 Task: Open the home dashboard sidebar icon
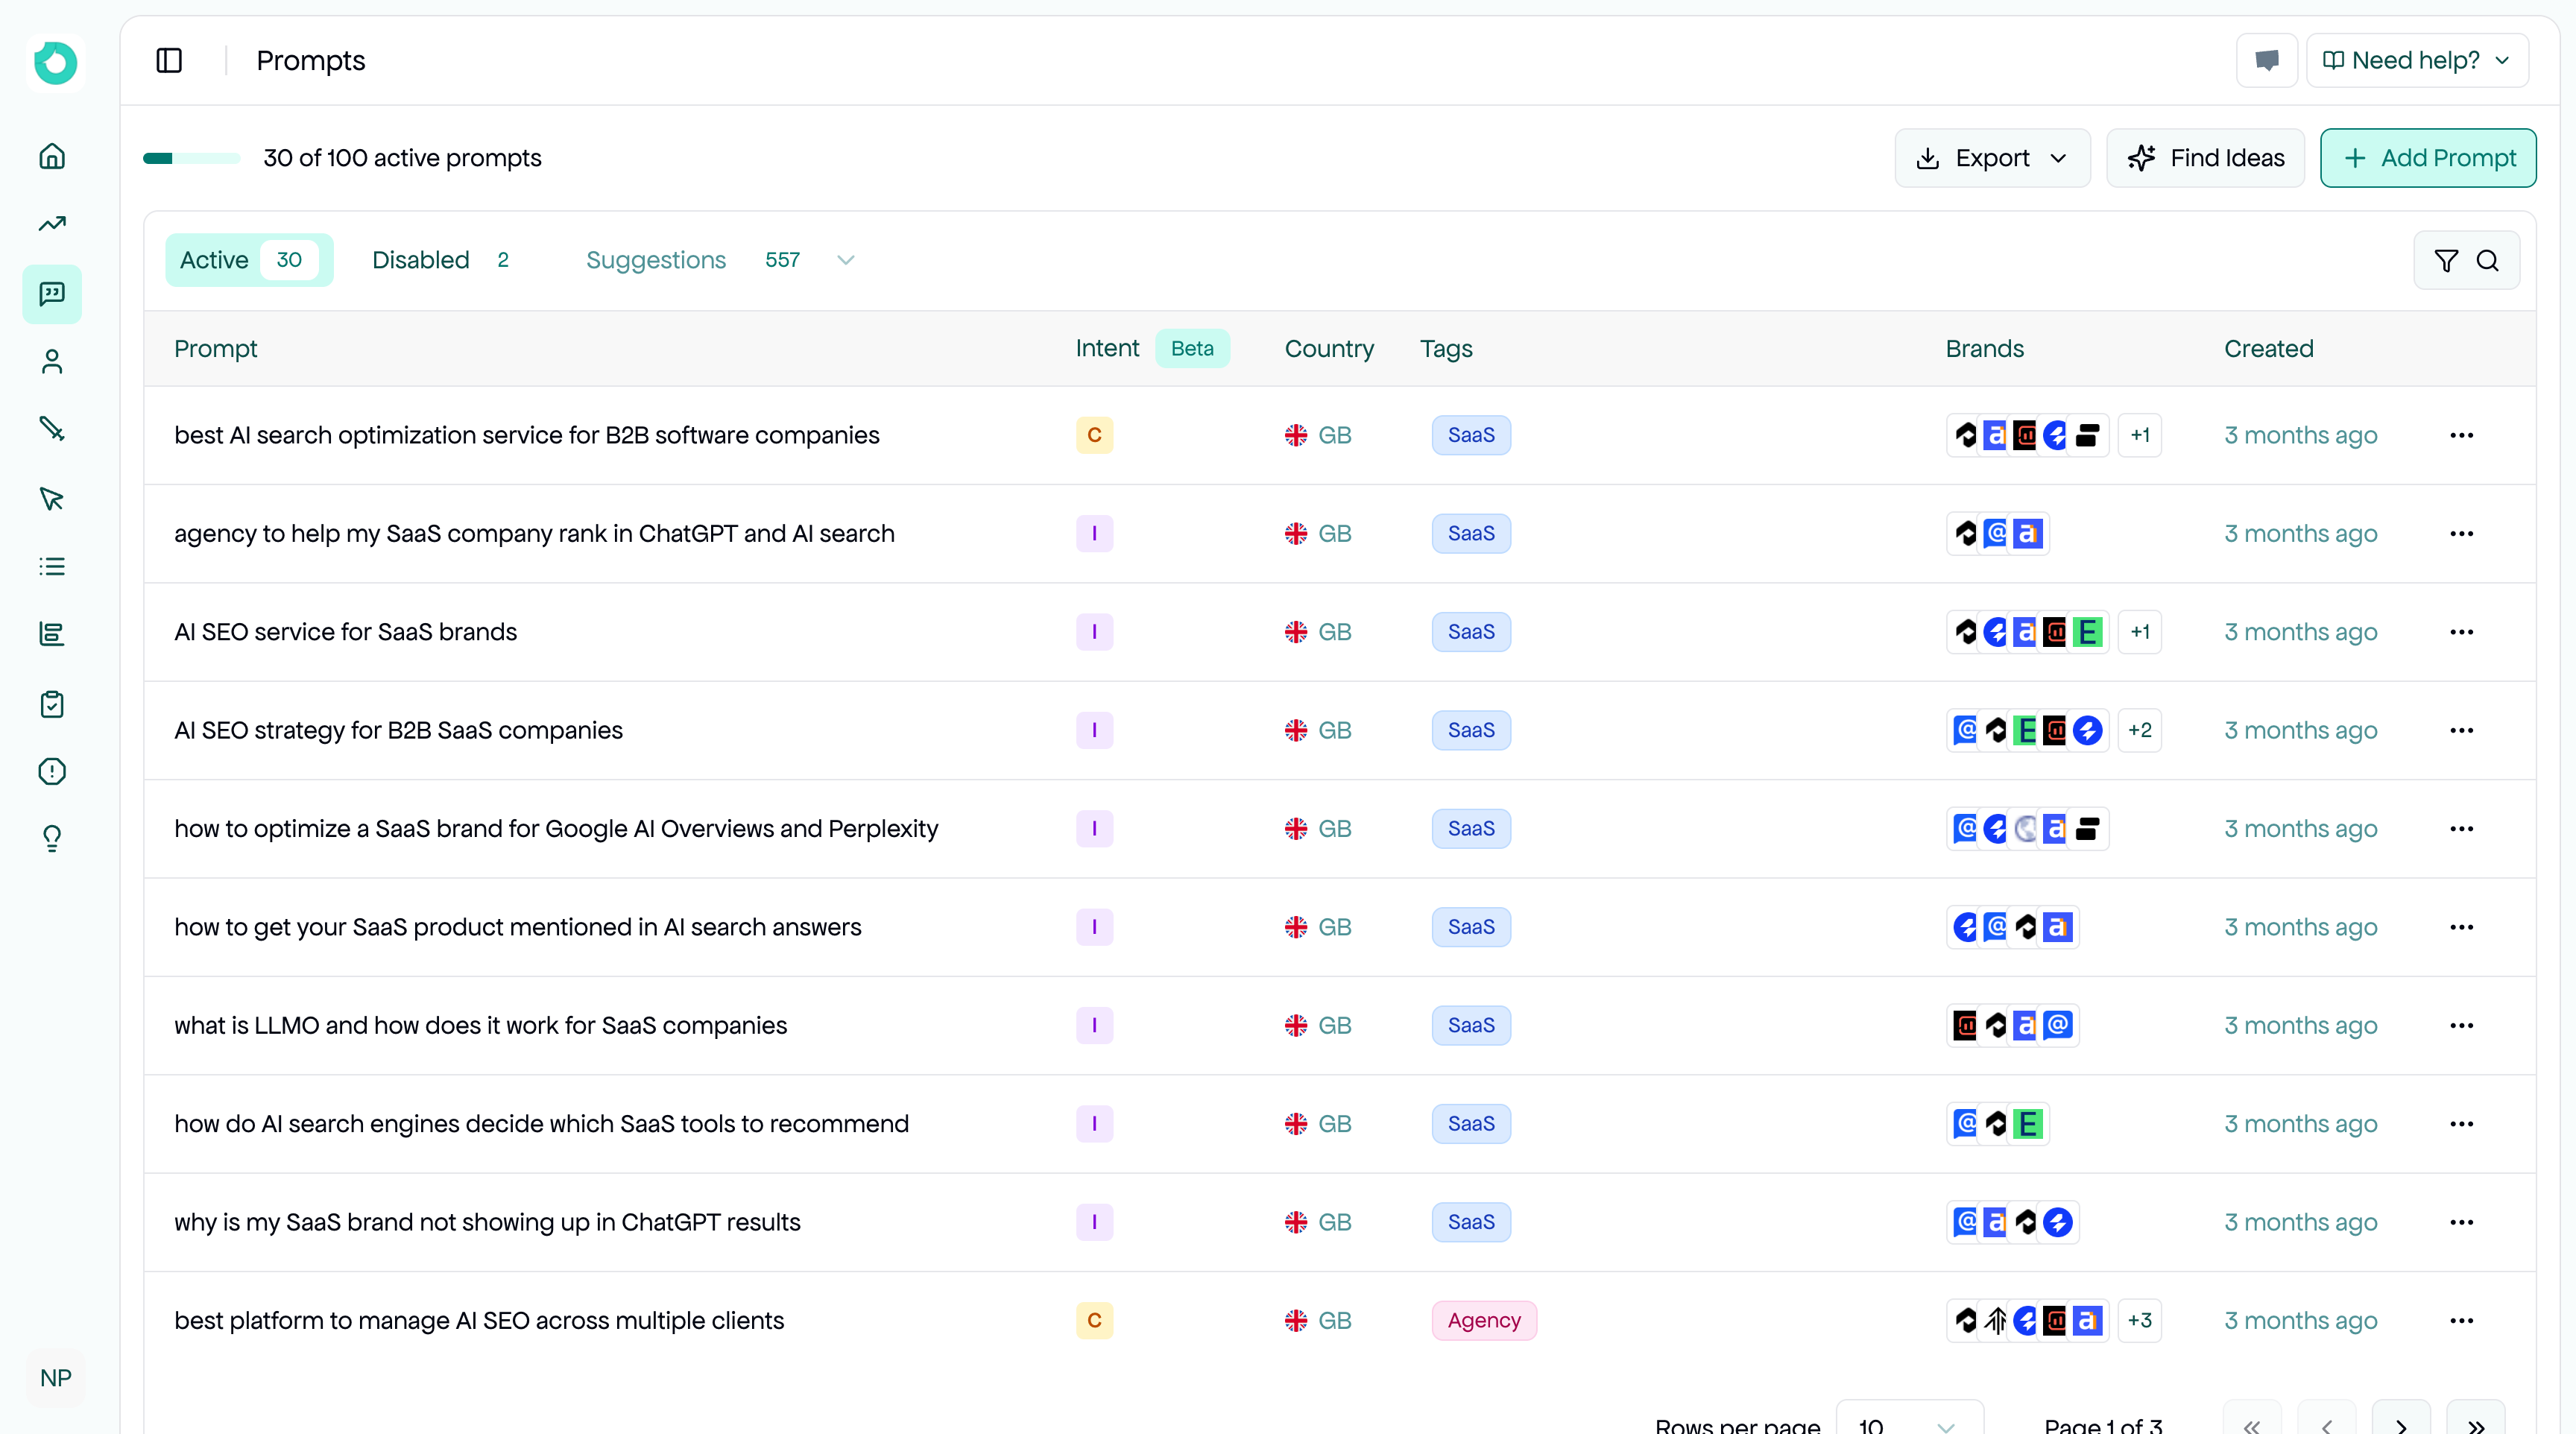click(x=52, y=156)
